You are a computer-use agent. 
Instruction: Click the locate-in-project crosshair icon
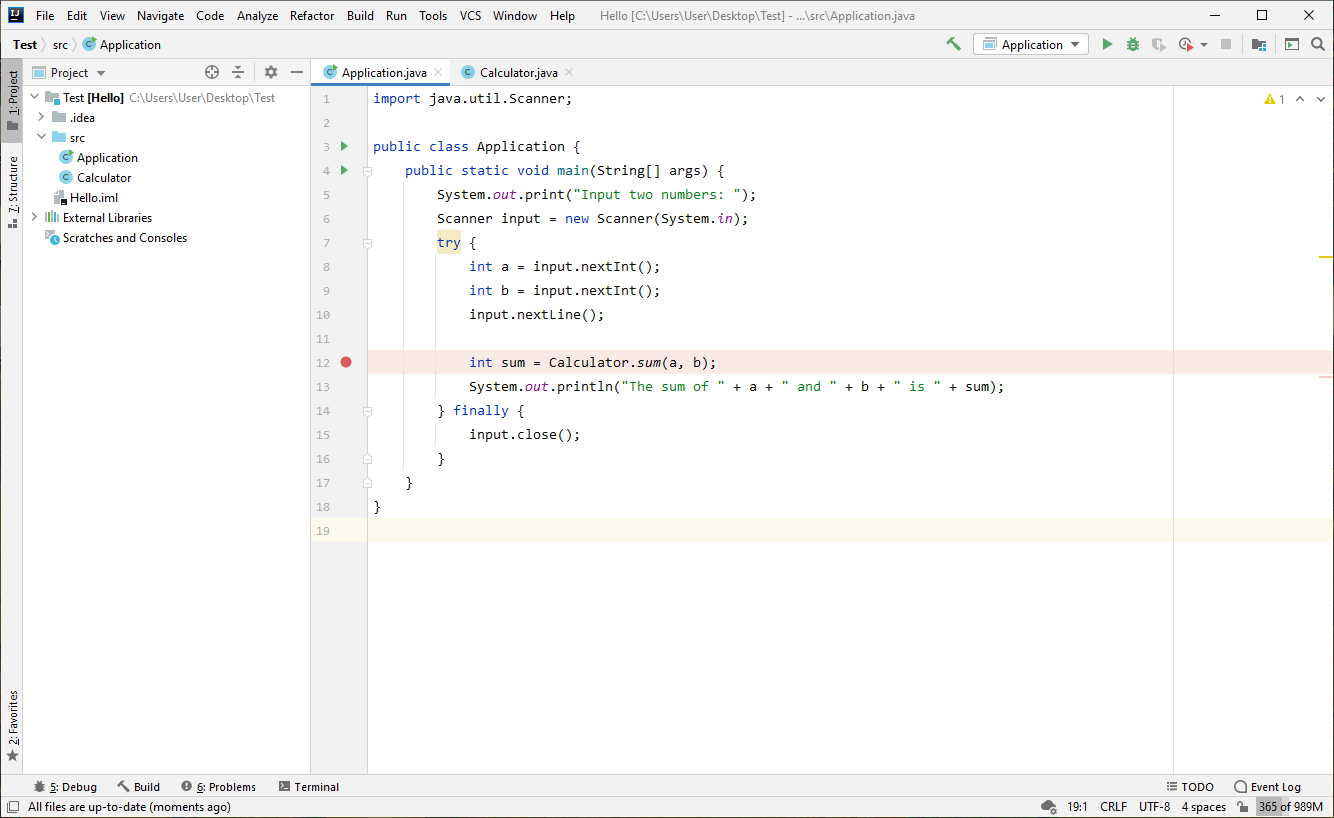click(212, 72)
